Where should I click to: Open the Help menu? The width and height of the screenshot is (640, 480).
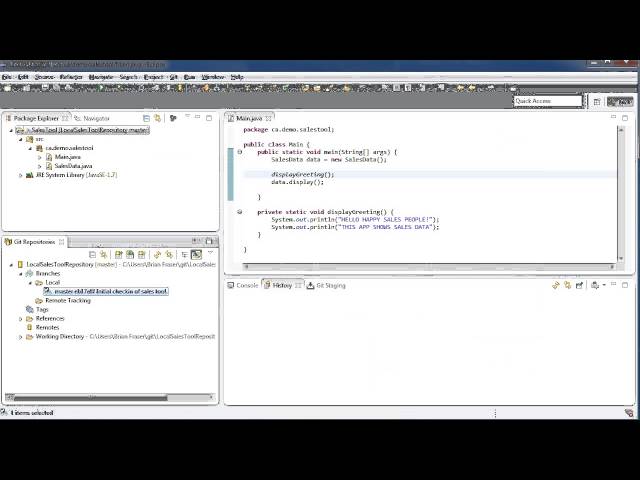237,77
